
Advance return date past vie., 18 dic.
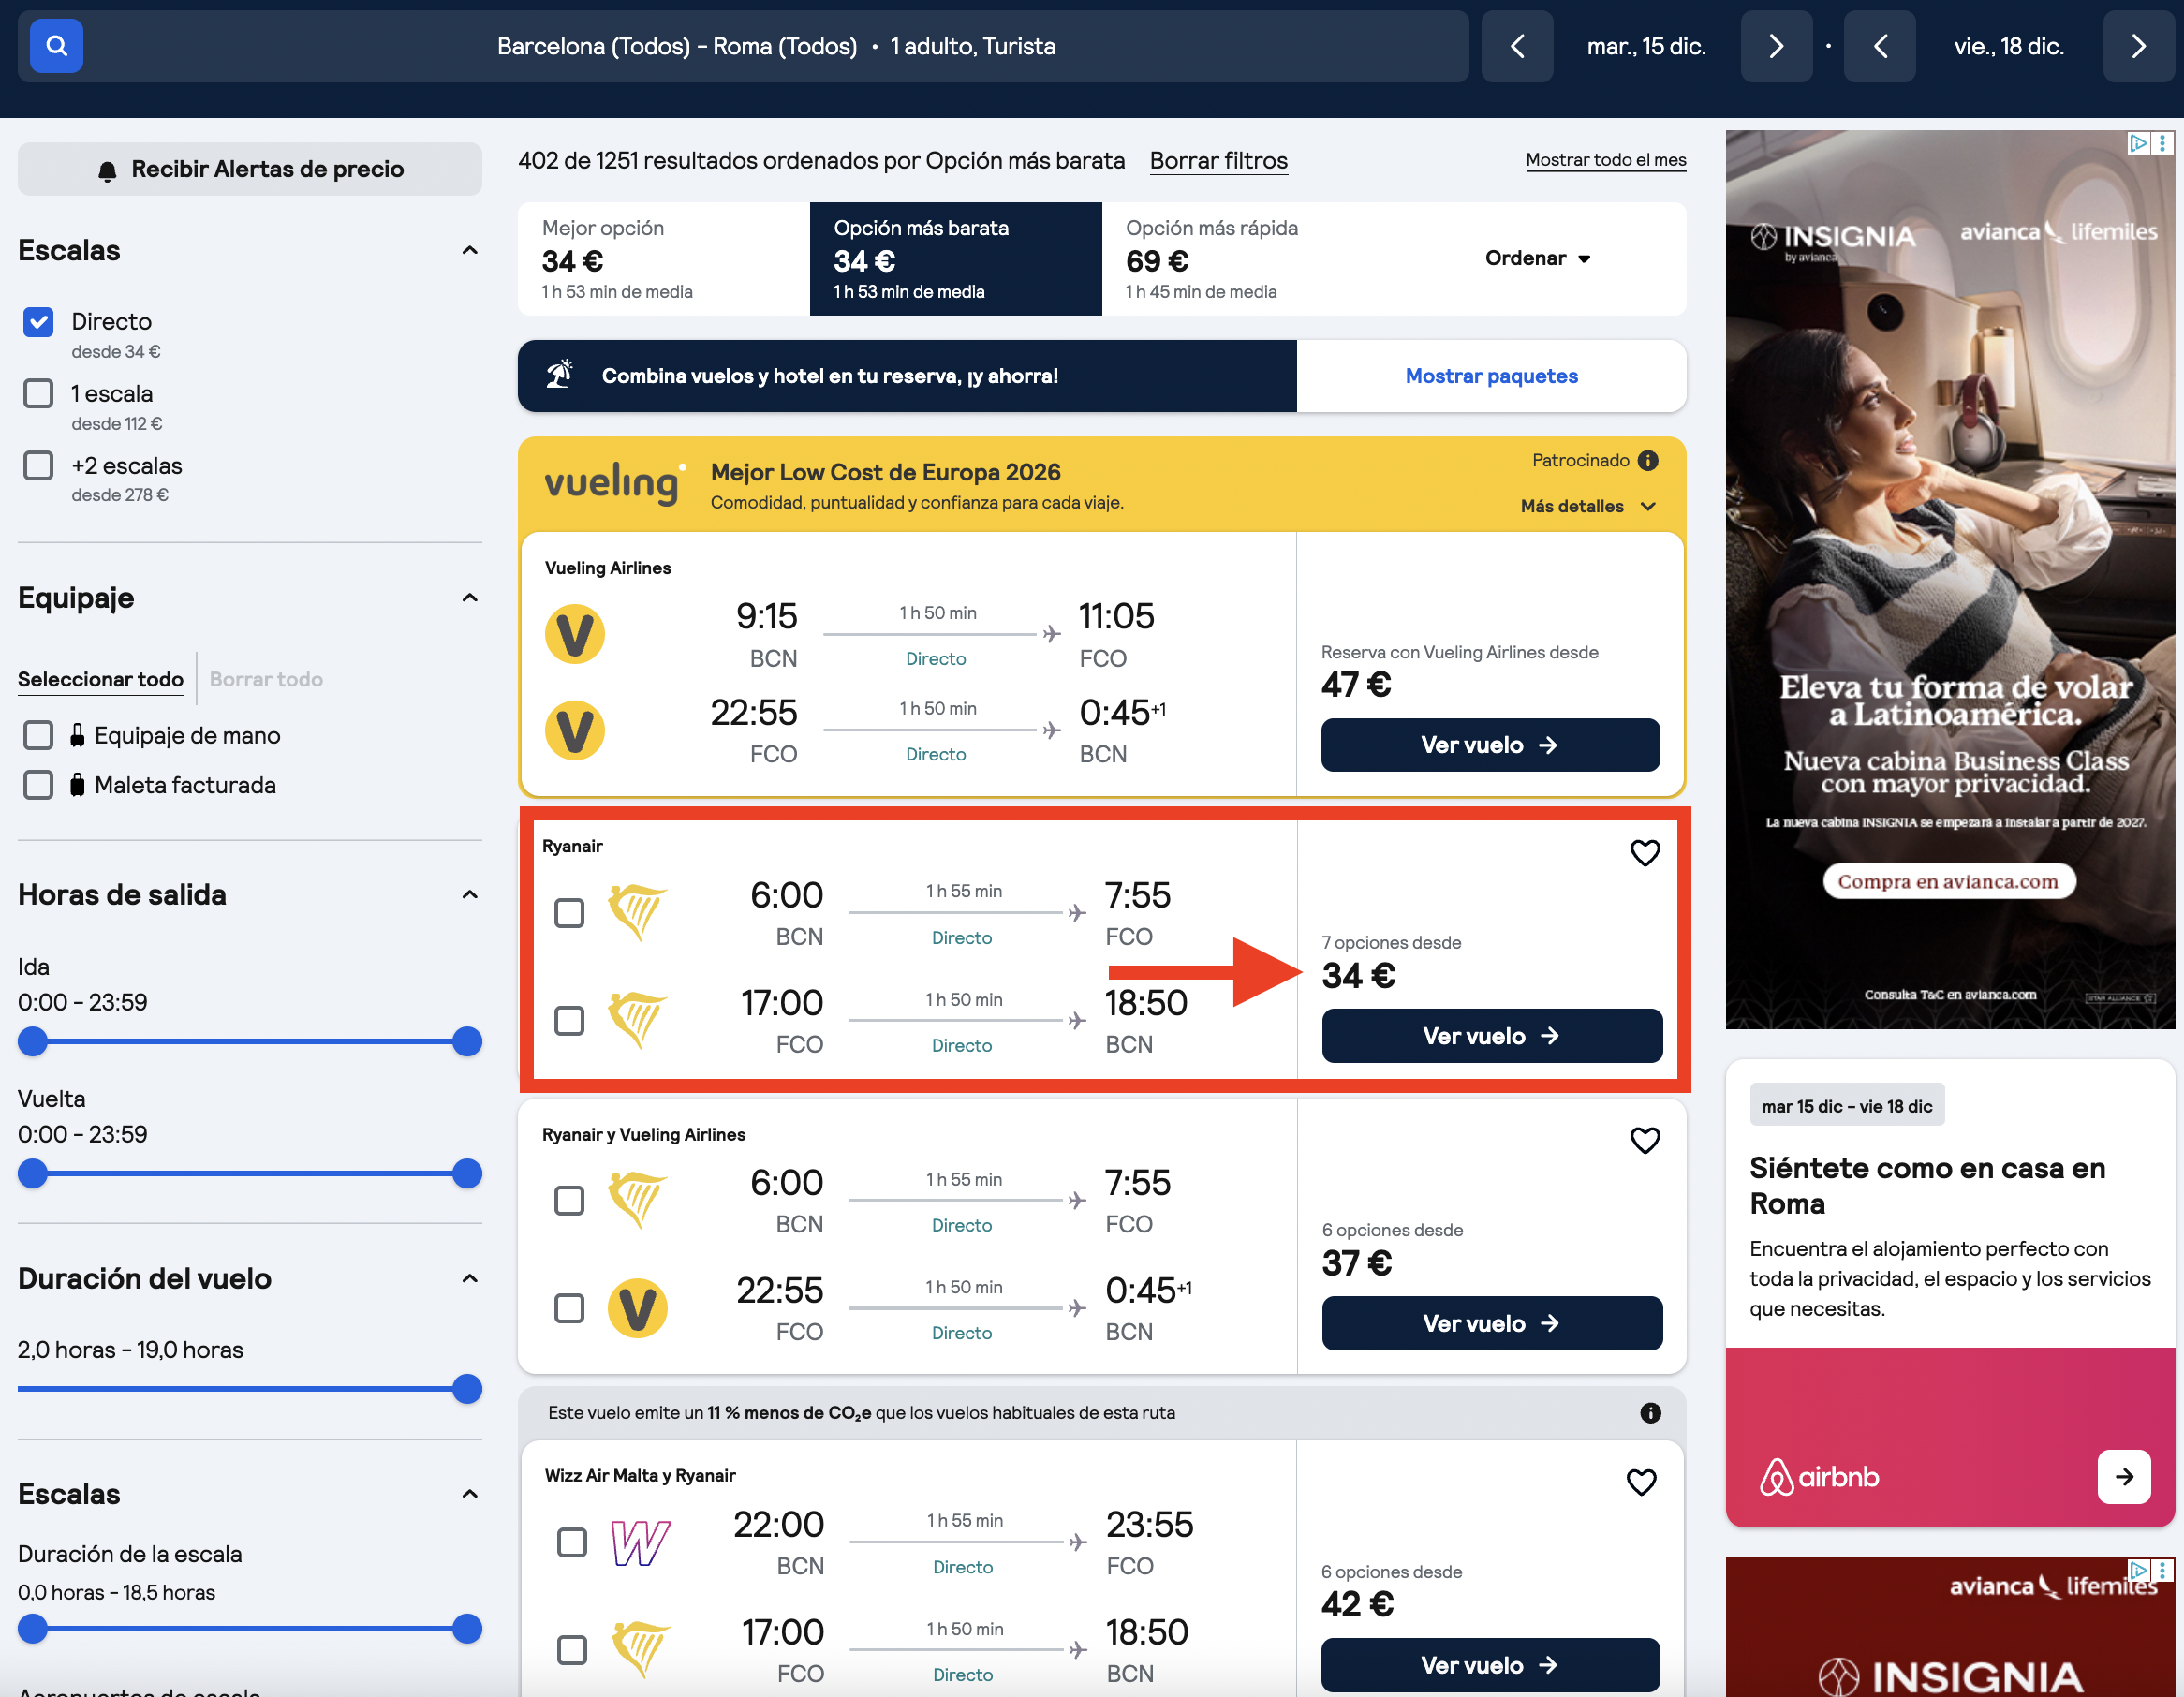[x=2138, y=46]
